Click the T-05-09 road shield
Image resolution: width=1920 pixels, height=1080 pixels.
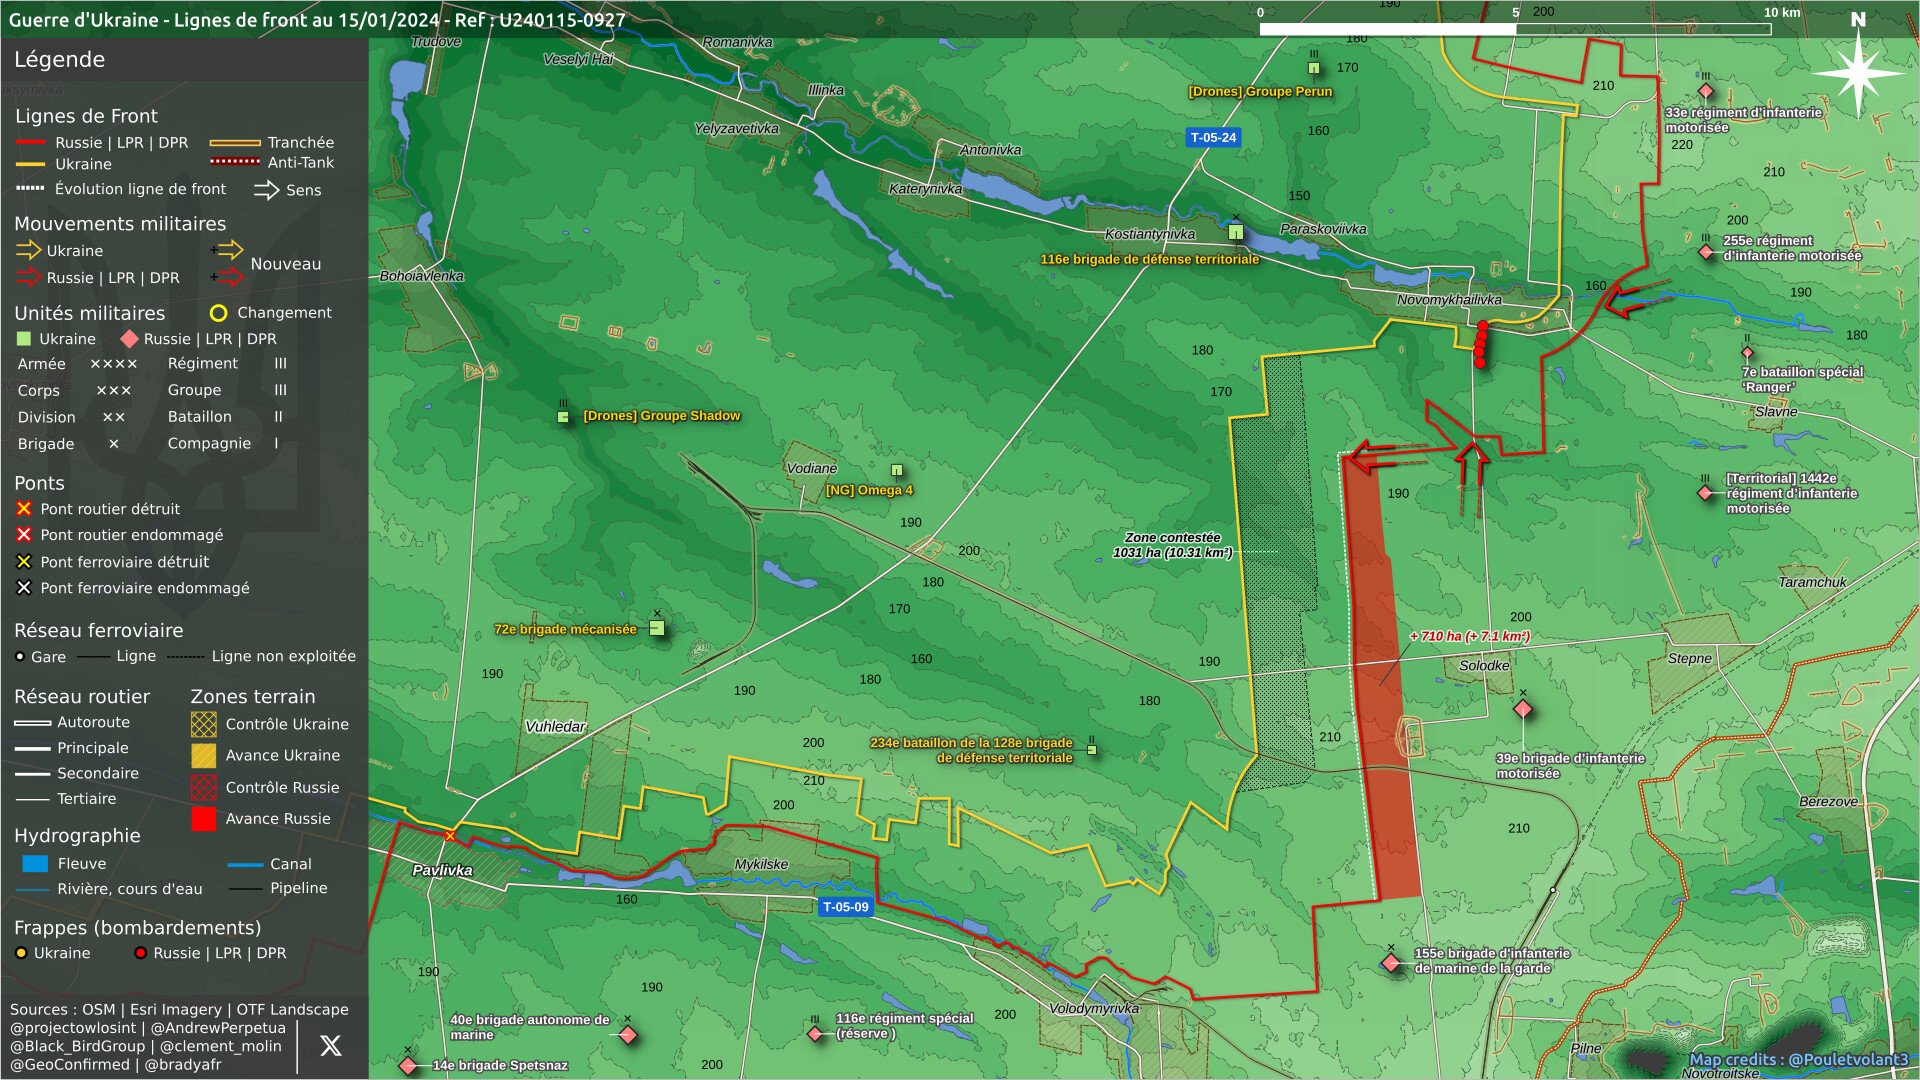(x=845, y=907)
